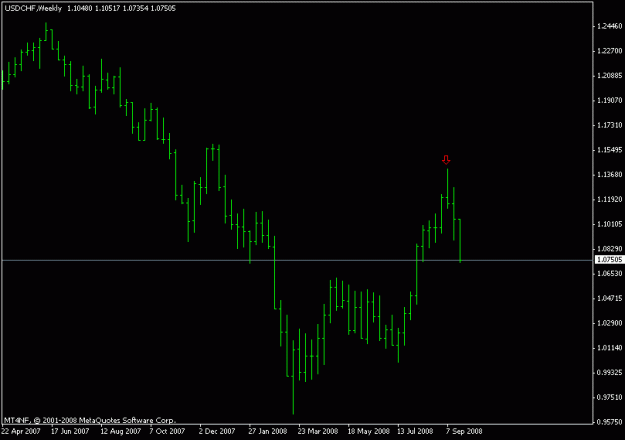Click the 1.11920 price axis label
This screenshot has height=440, width=625.
609,199
